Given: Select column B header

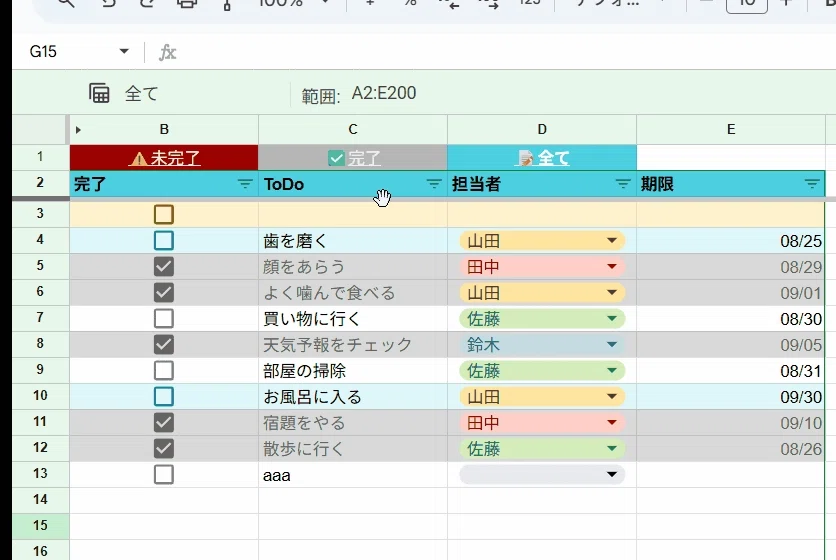Looking at the screenshot, I should (x=164, y=130).
